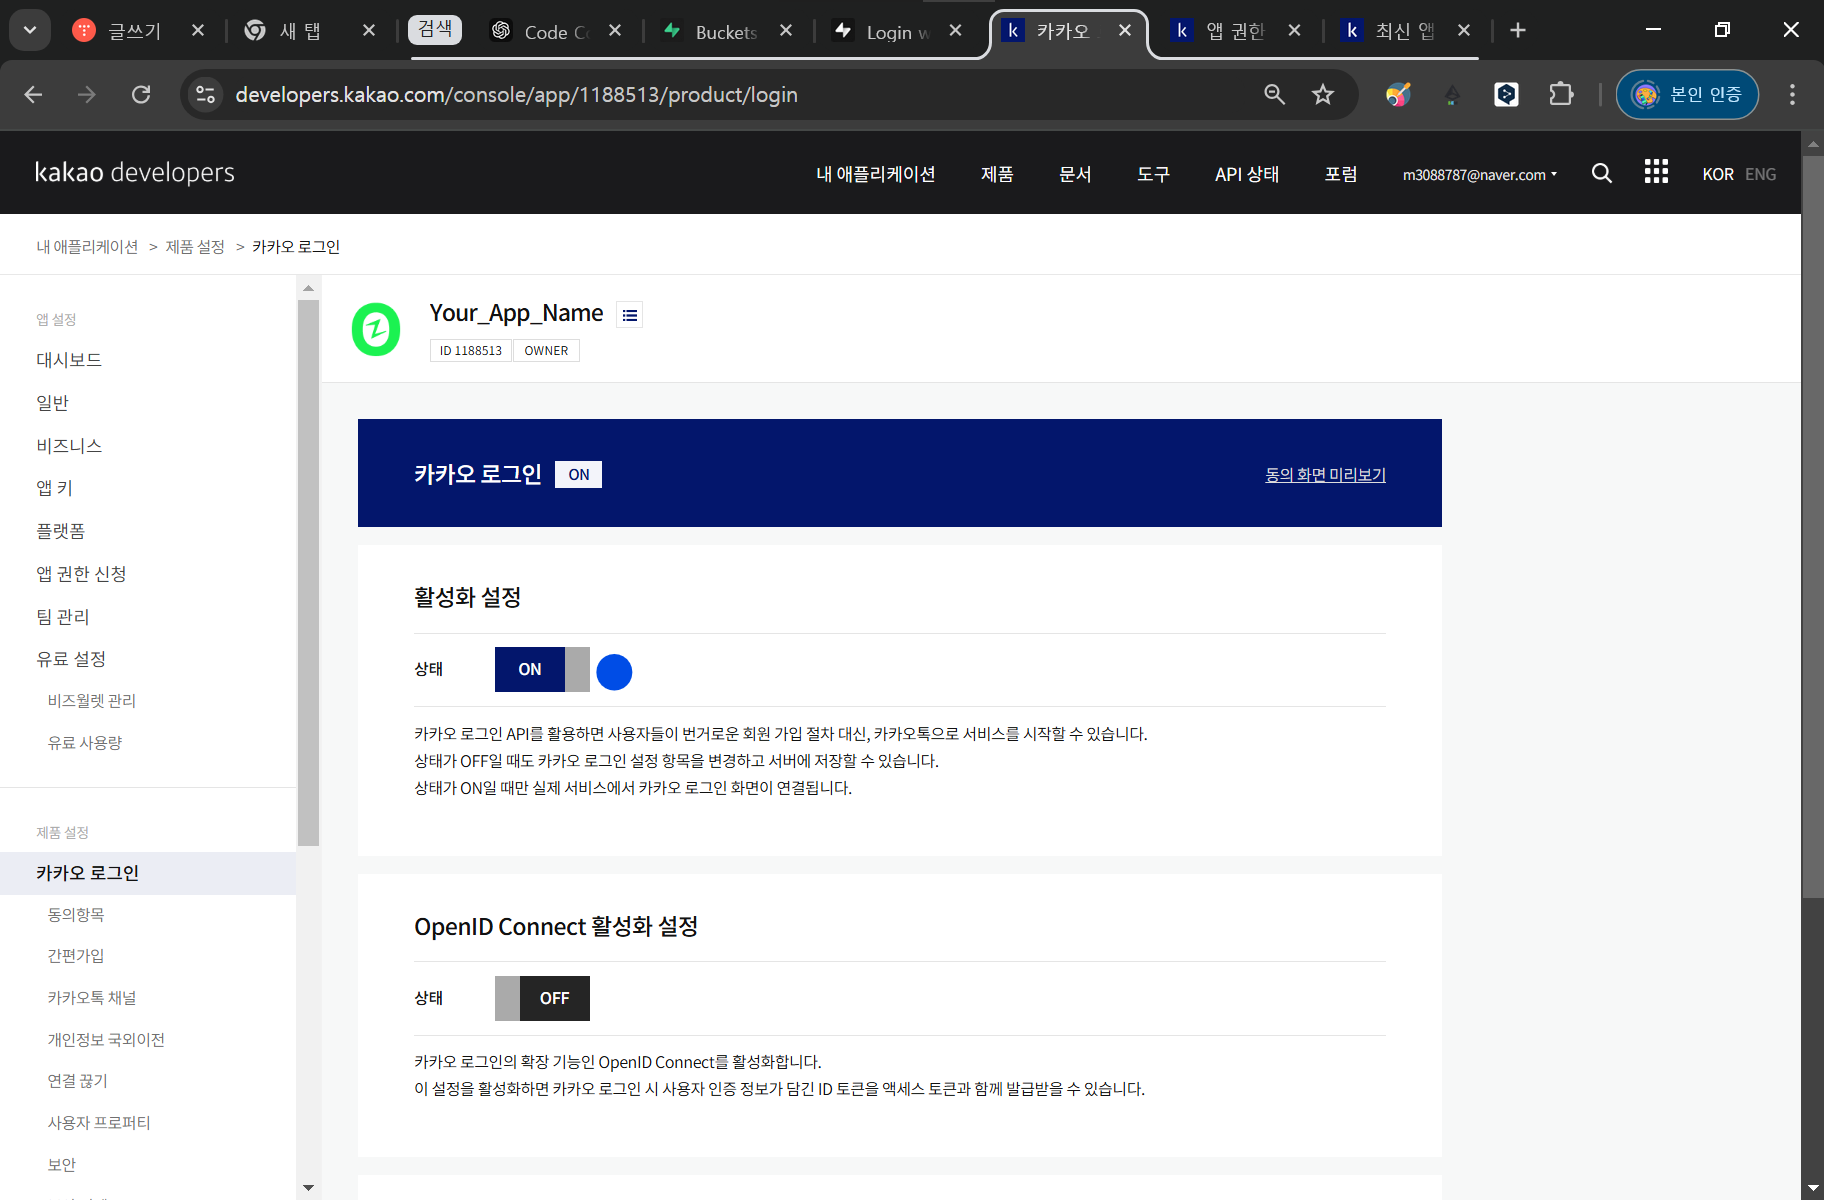
Task: Open 사용자 프로퍼티 in sidebar
Action: (x=98, y=1123)
